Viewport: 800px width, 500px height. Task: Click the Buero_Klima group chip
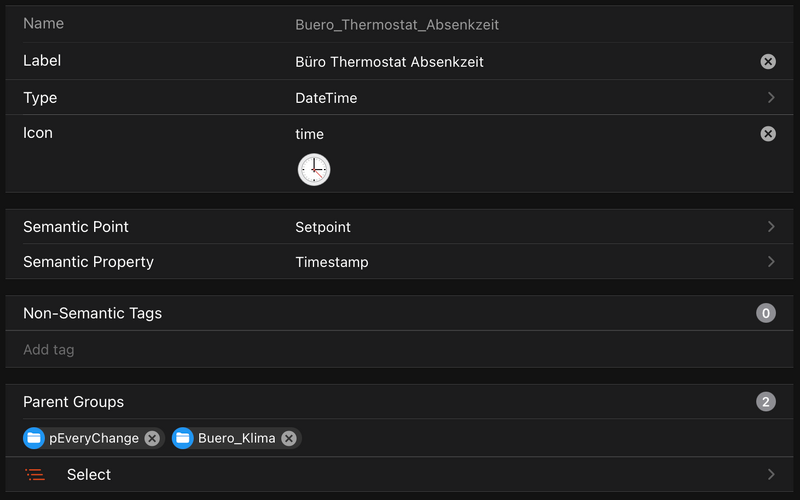236,438
